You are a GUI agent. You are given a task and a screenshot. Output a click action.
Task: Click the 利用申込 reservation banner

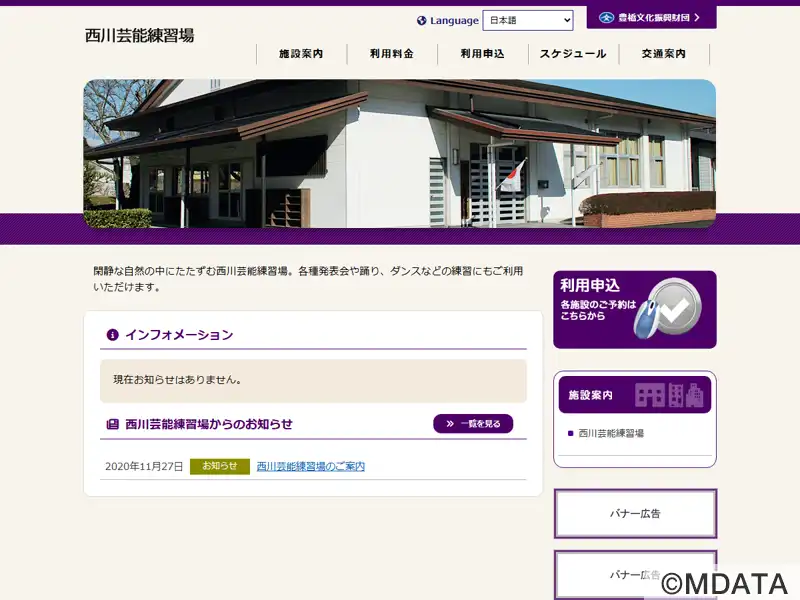tap(635, 310)
